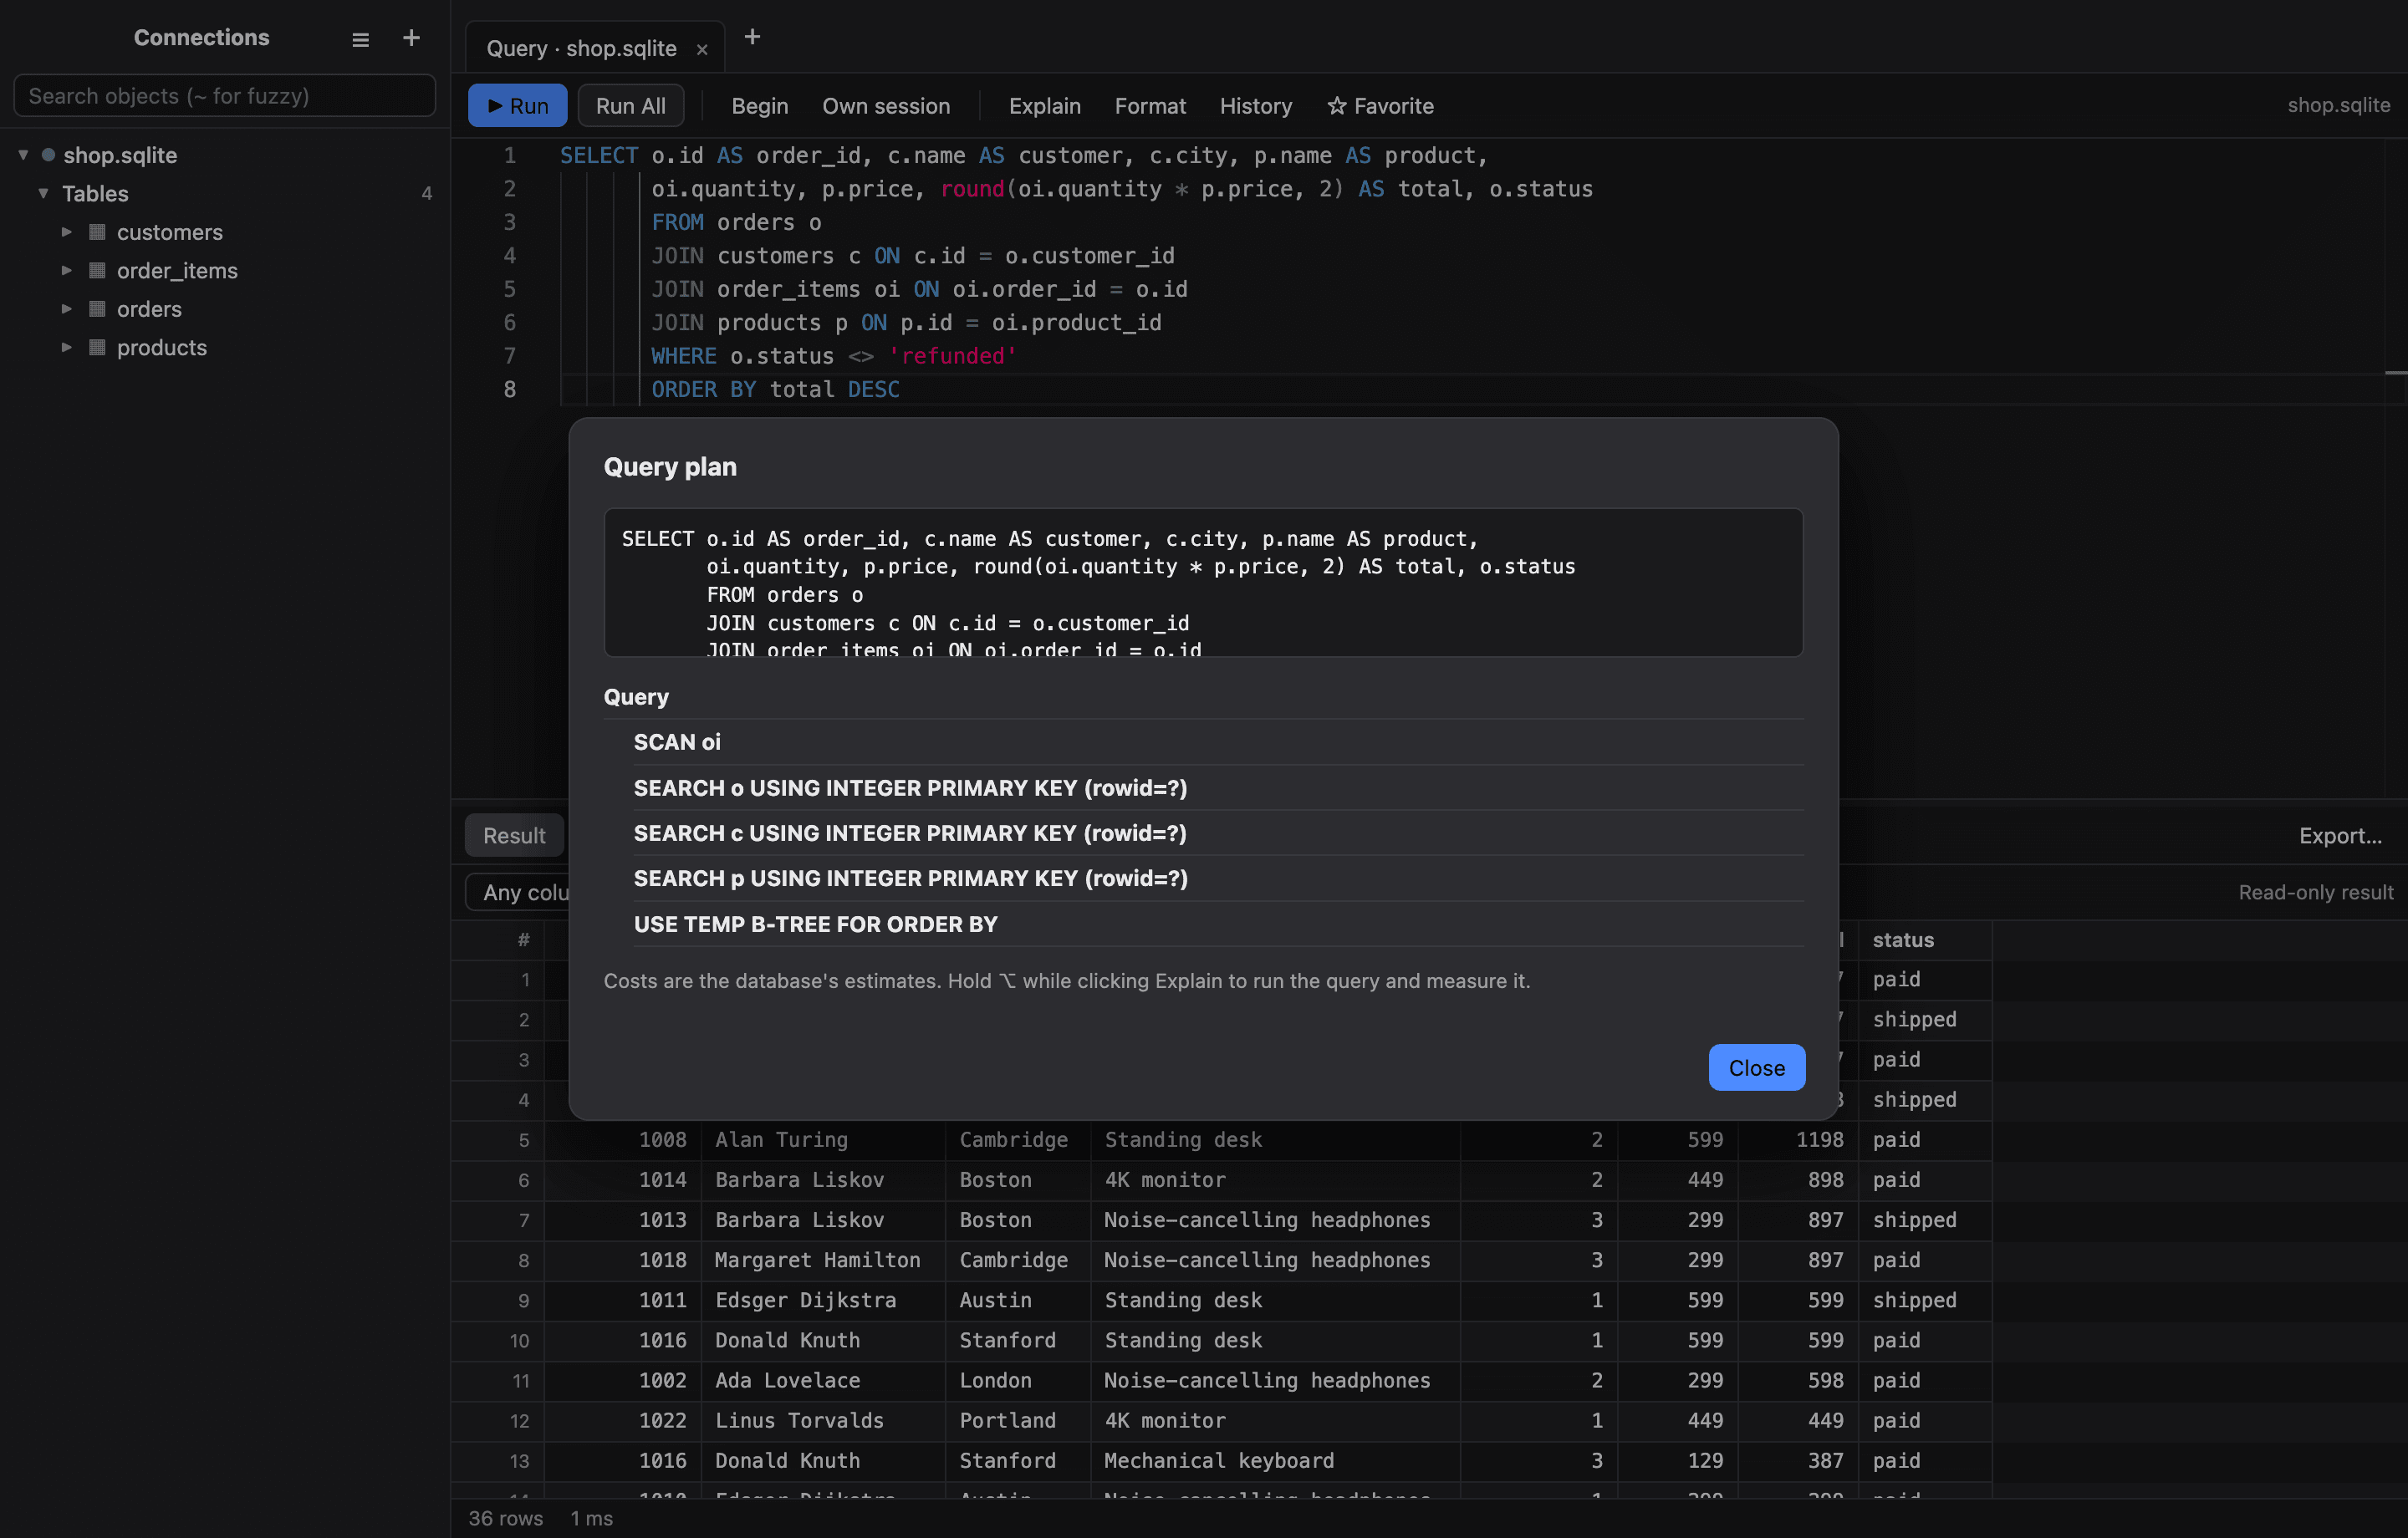2408x1538 pixels.
Task: Click the Edsger Dijkstra cell in row 9
Action: pyautogui.click(x=823, y=1300)
